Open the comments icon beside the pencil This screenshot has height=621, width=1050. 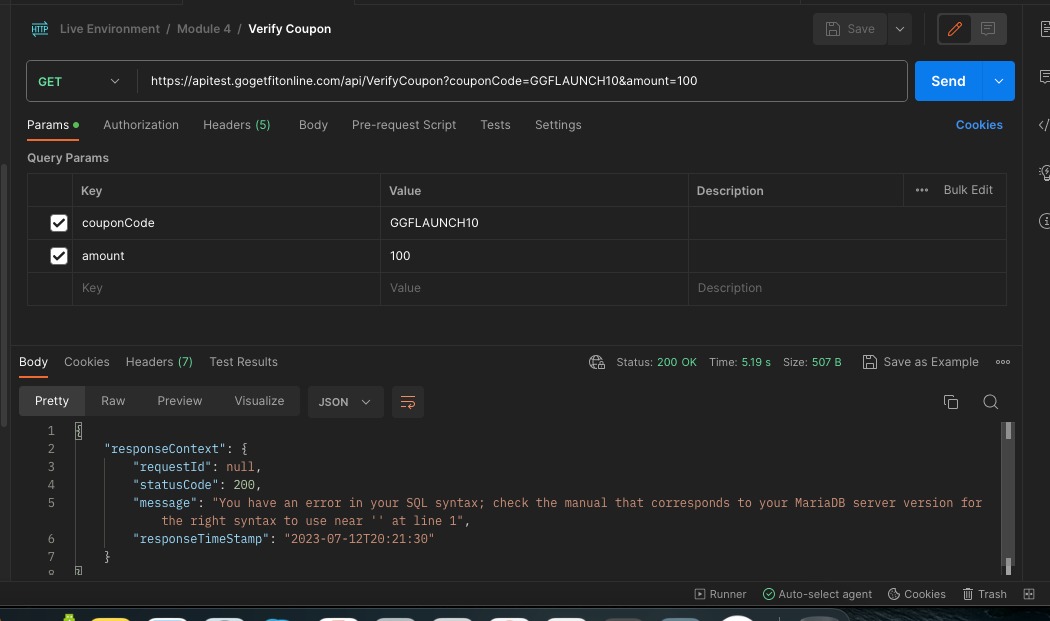(988, 29)
